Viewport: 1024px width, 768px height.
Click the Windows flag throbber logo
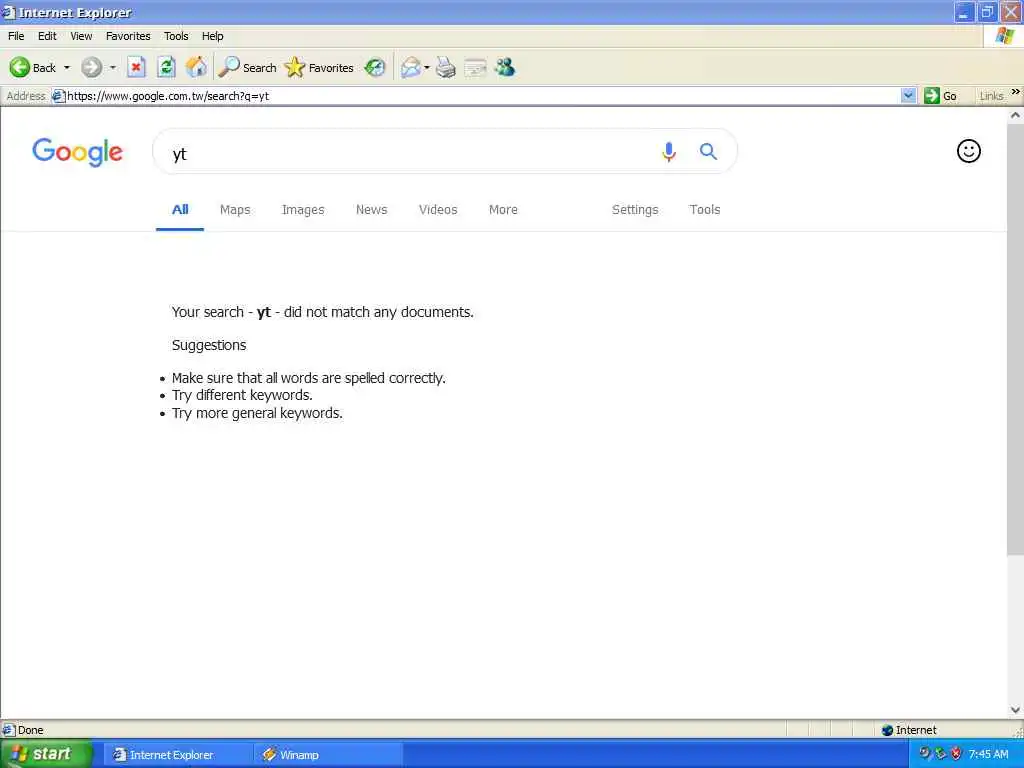[x=1004, y=35]
